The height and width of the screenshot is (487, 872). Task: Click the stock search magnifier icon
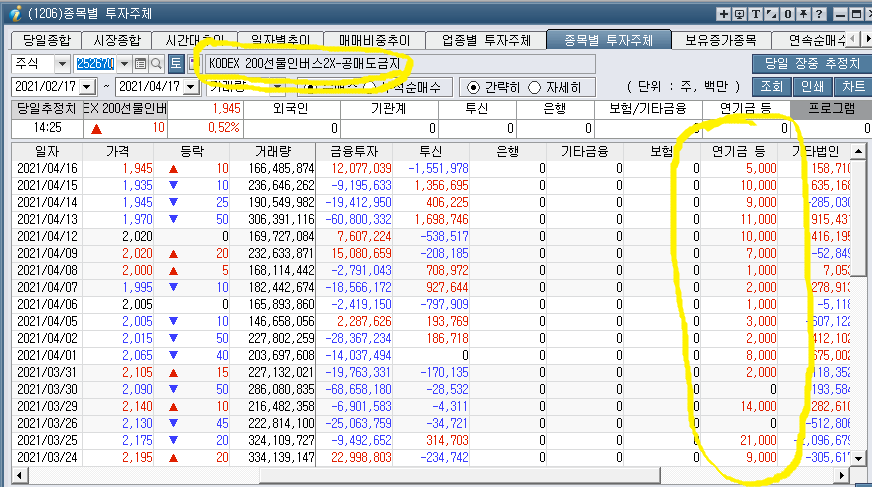click(x=157, y=64)
